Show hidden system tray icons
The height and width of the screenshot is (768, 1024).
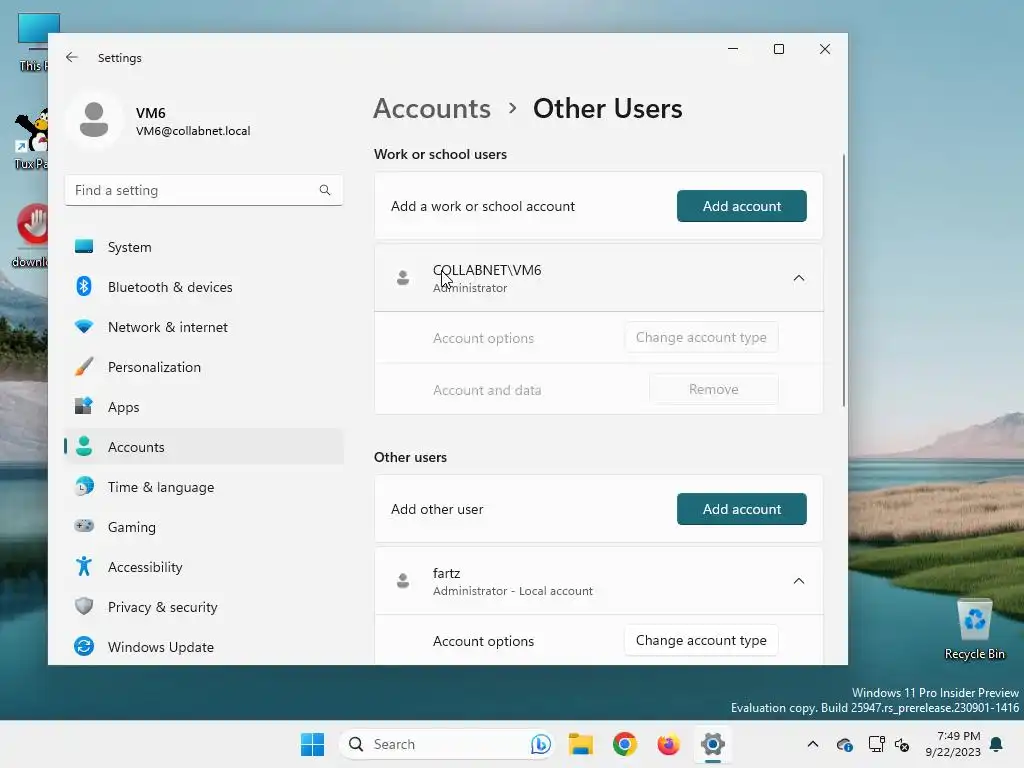tap(812, 744)
